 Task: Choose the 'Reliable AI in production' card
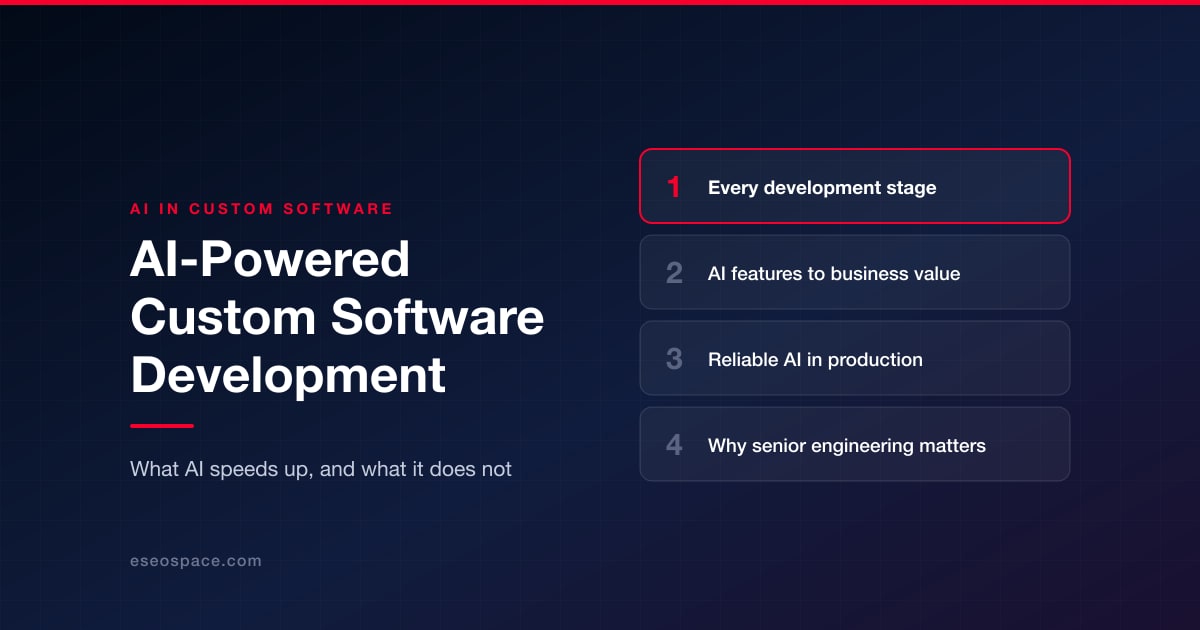coord(855,358)
